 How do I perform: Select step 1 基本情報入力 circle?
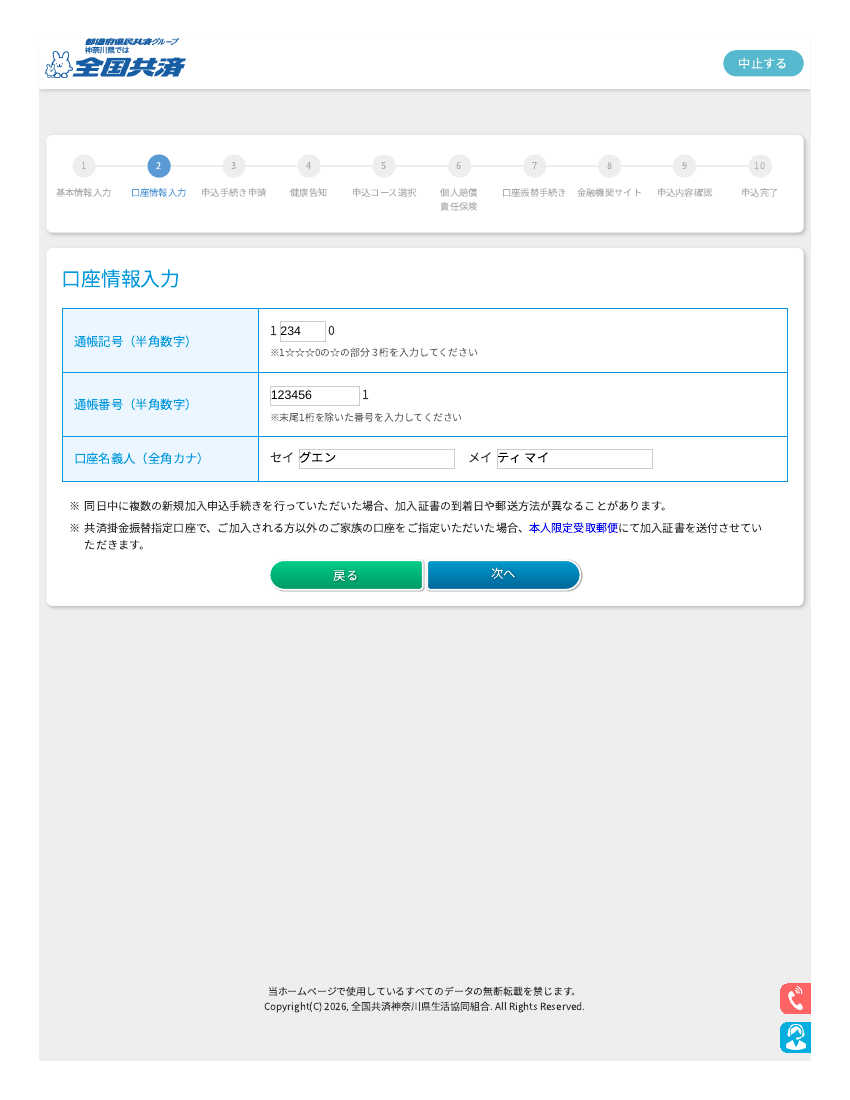tap(83, 166)
